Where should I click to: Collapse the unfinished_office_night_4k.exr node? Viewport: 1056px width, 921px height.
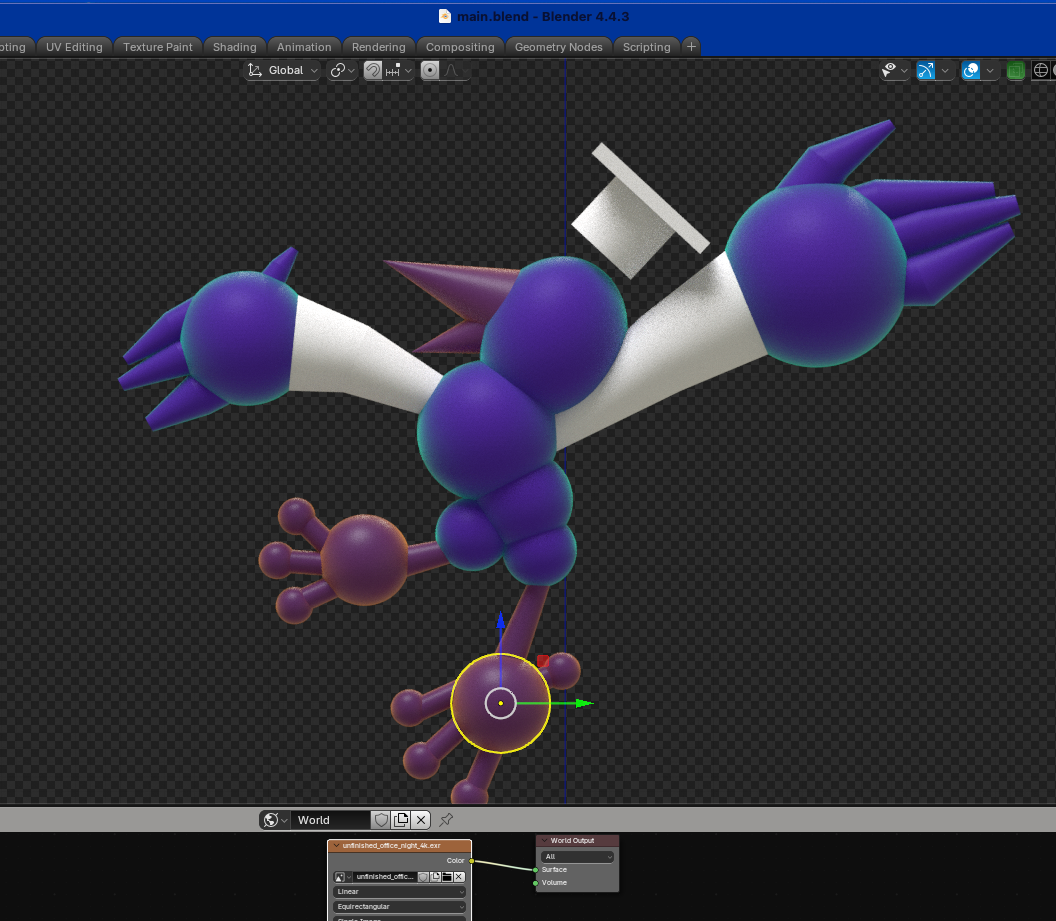[x=336, y=845]
